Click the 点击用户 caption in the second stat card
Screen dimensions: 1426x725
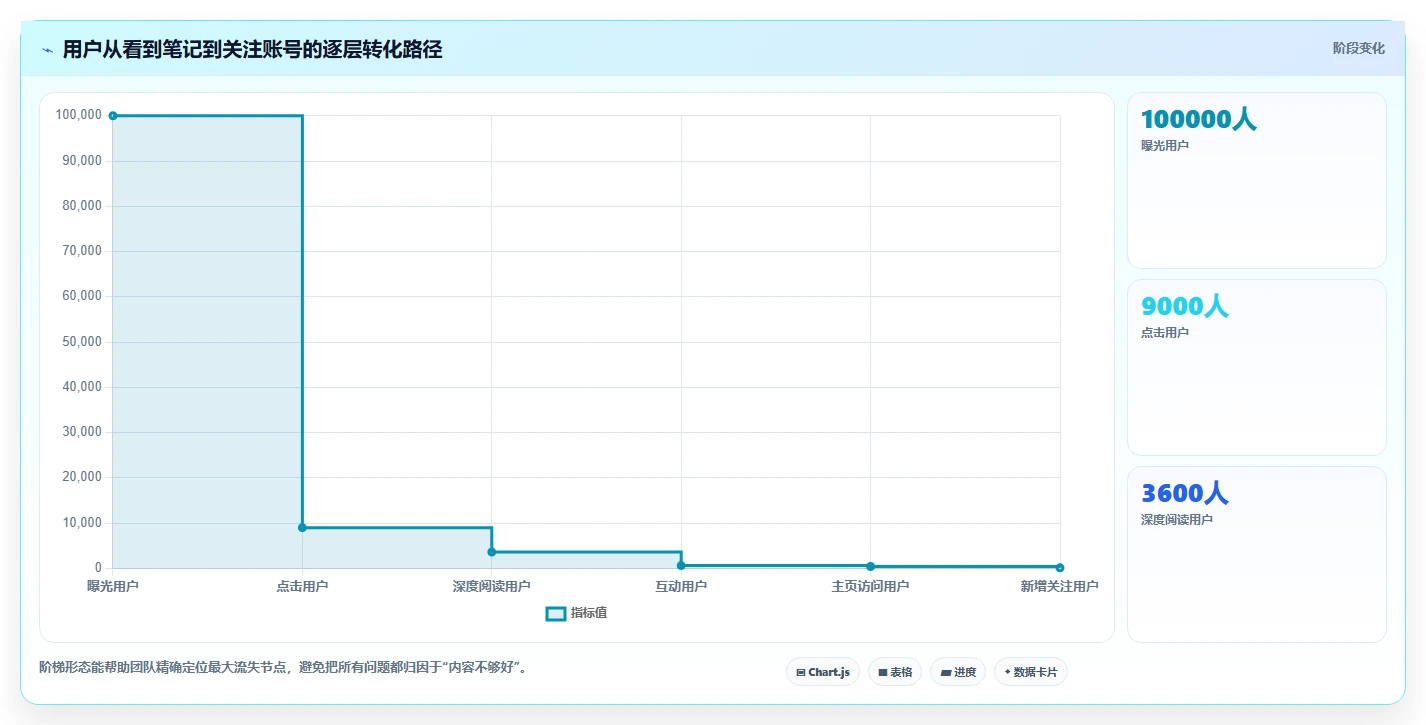point(1165,333)
